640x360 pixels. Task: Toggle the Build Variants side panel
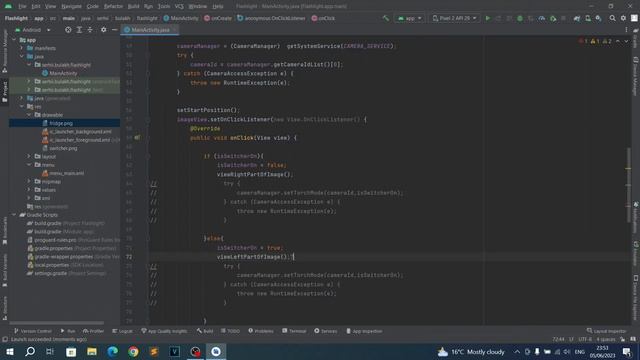coord(4,270)
